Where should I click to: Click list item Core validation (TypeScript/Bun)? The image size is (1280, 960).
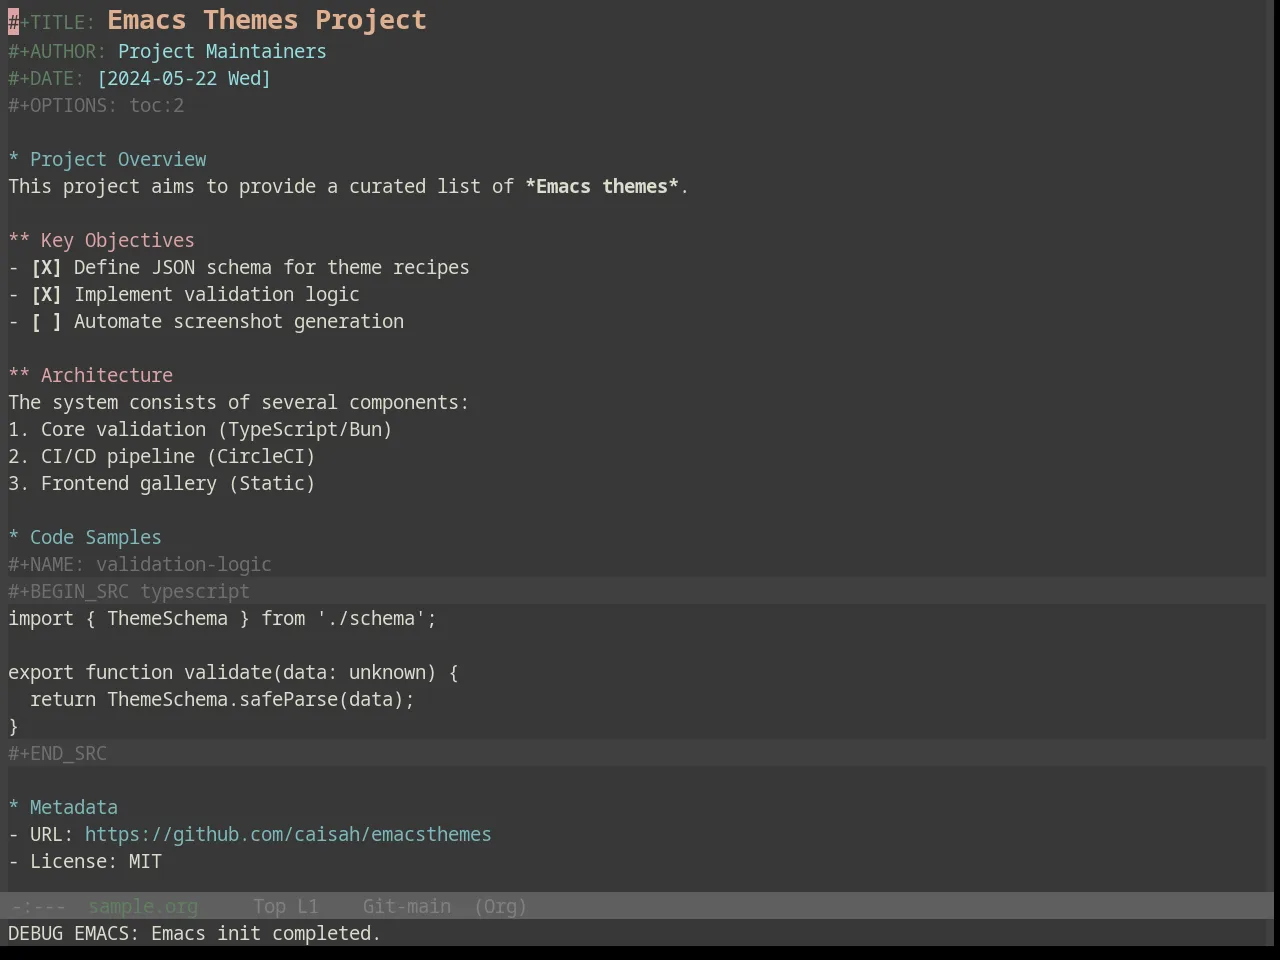tap(200, 430)
